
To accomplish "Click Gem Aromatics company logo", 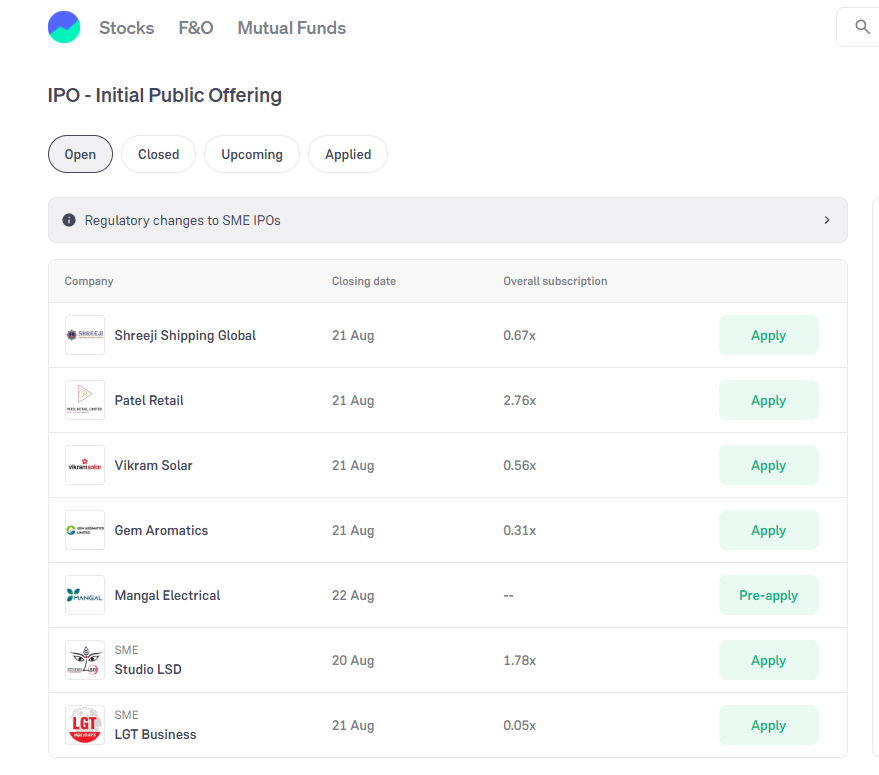I will pyautogui.click(x=85, y=530).
